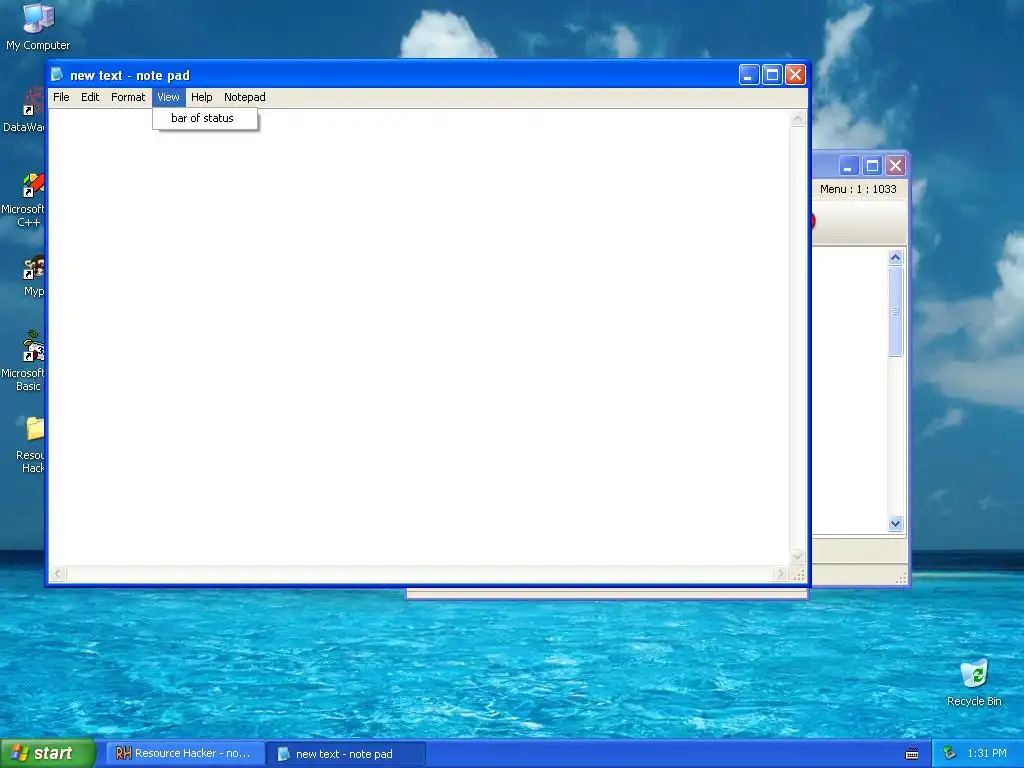The height and width of the screenshot is (768, 1024).
Task: Click the note pad horizontal scrollbar right arrow
Action: tap(780, 574)
